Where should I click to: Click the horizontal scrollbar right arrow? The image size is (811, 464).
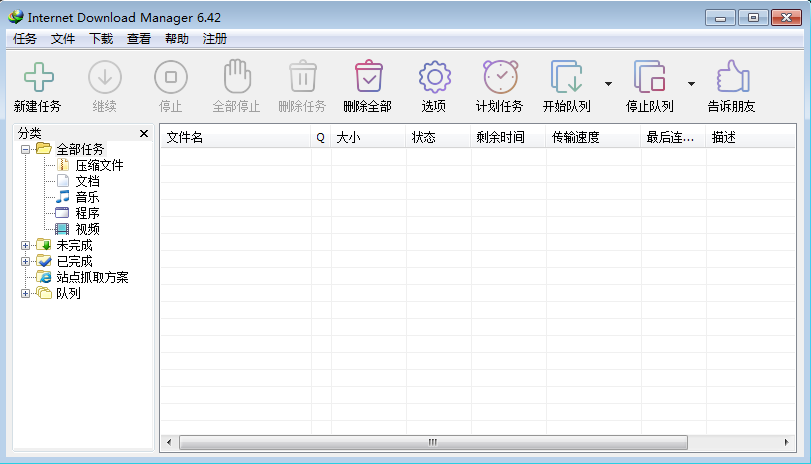coord(794,442)
